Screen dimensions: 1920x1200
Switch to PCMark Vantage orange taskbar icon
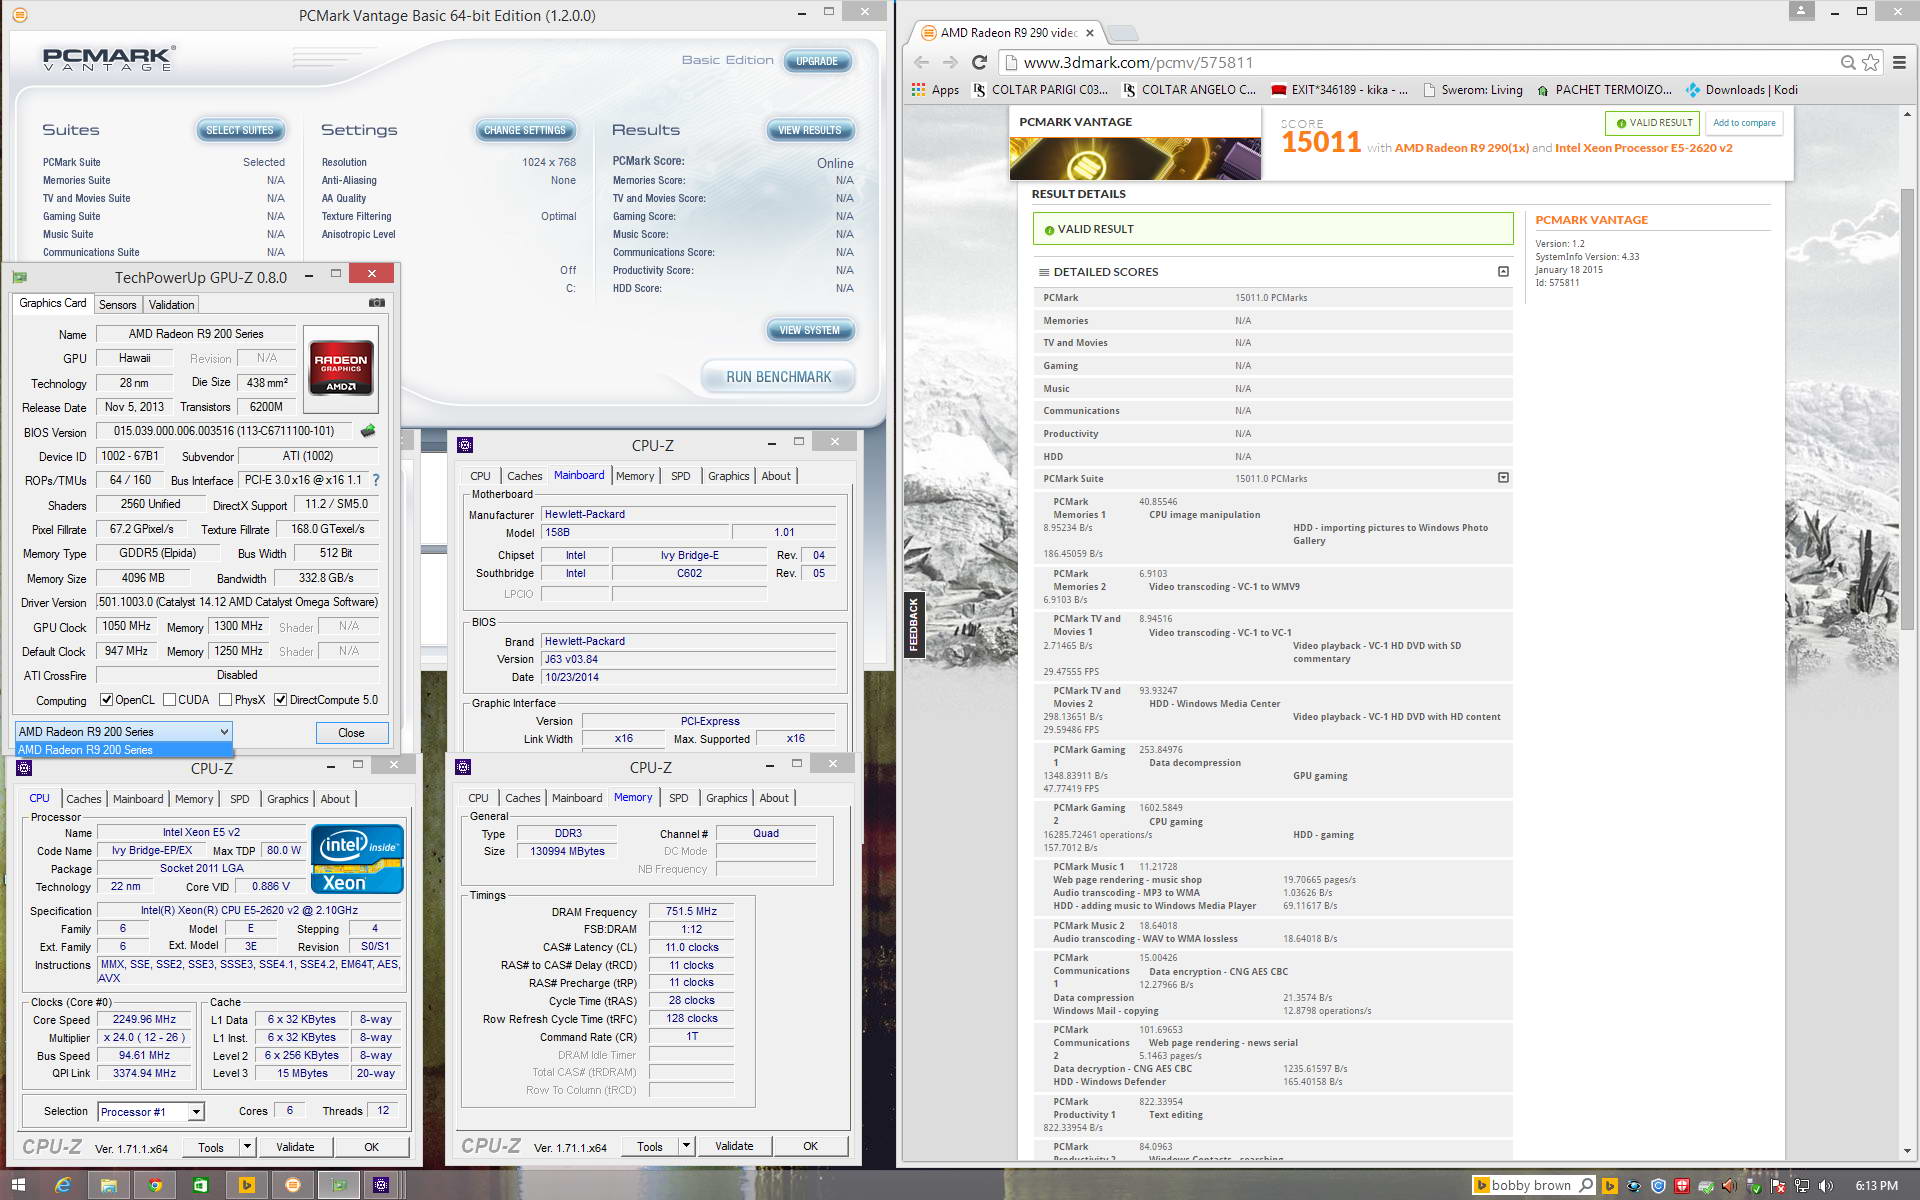click(293, 1185)
